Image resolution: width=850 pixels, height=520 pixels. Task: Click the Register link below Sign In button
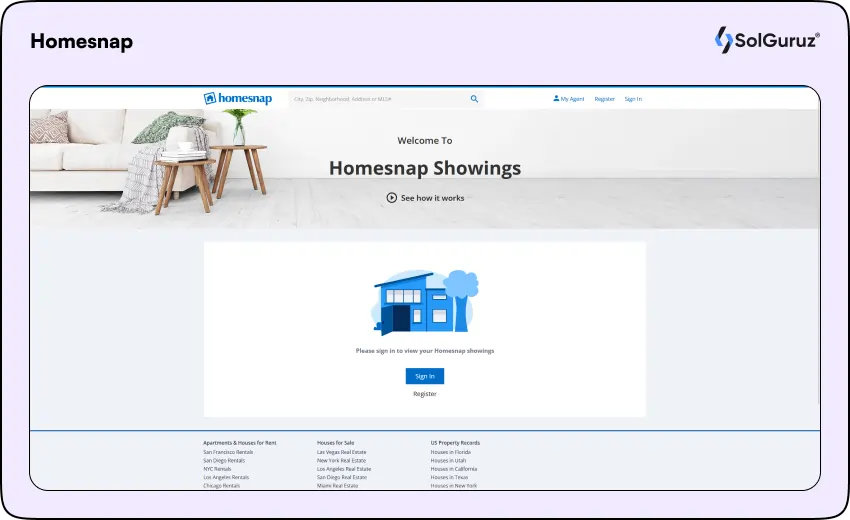pyautogui.click(x=425, y=394)
